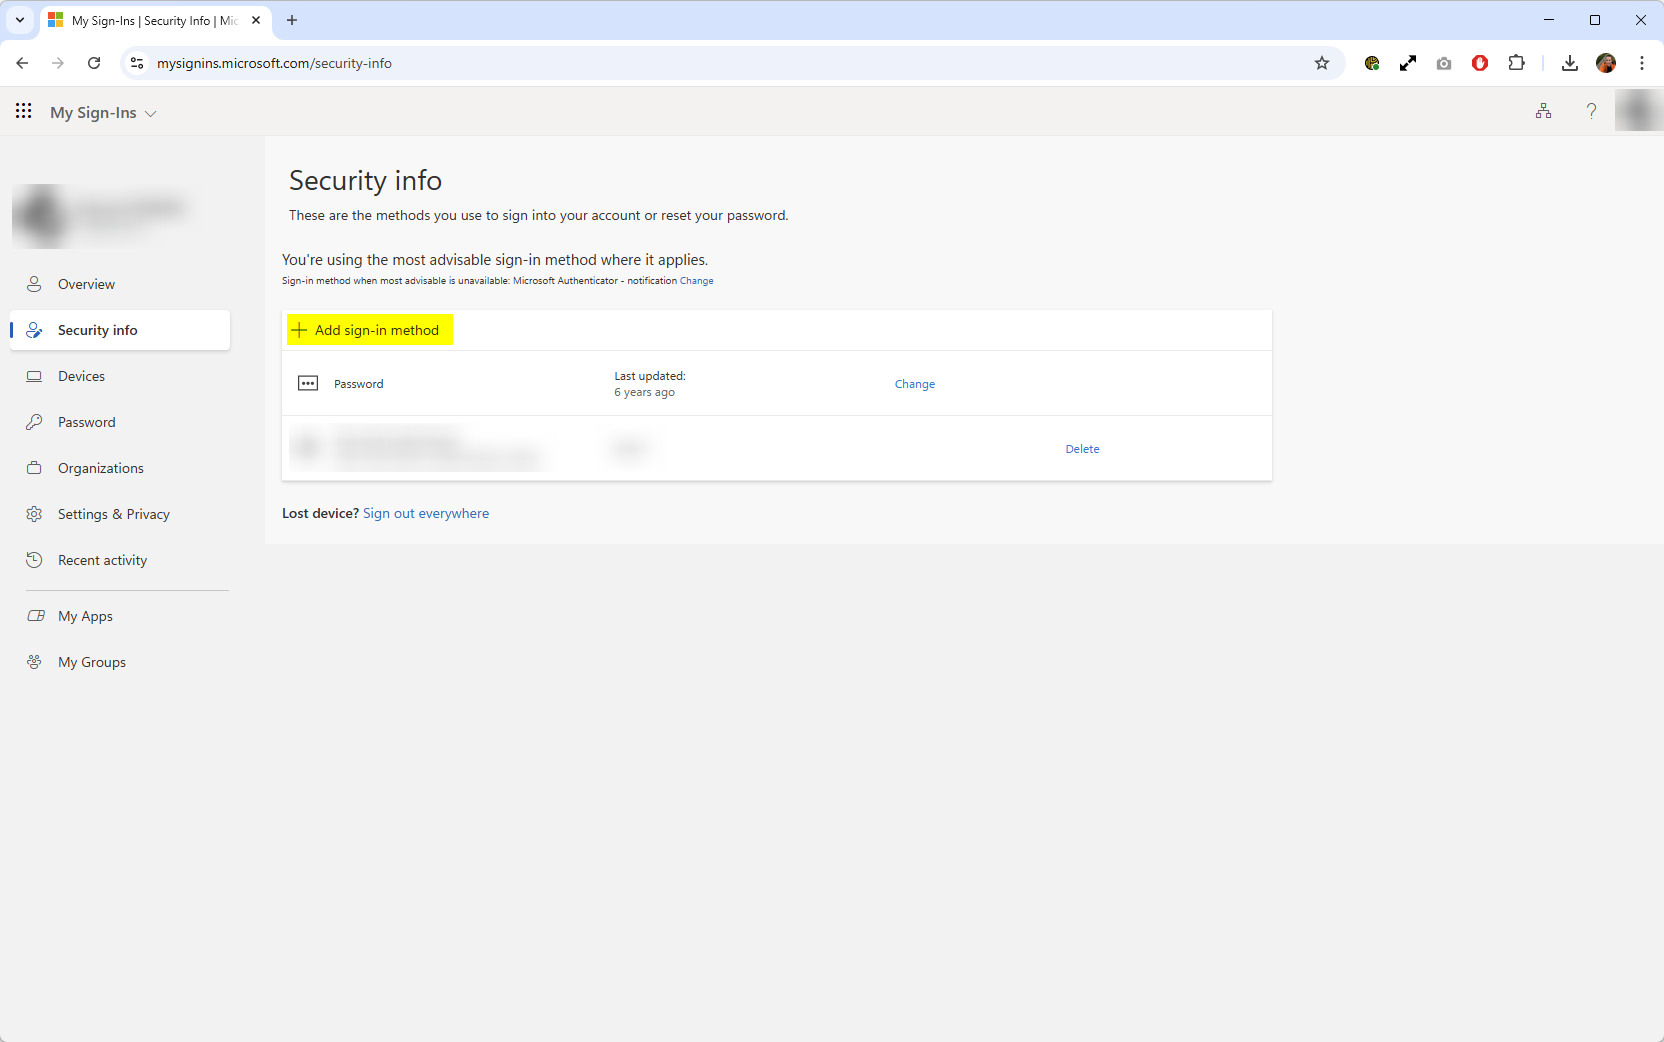Expand the My Sign-Ins dropdown chevron

(x=151, y=113)
